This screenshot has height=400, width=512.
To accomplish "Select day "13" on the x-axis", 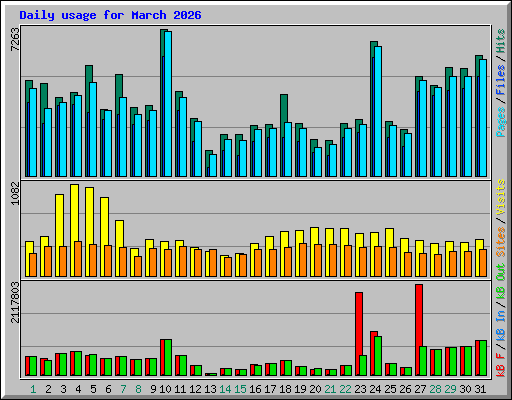I will (210, 389).
